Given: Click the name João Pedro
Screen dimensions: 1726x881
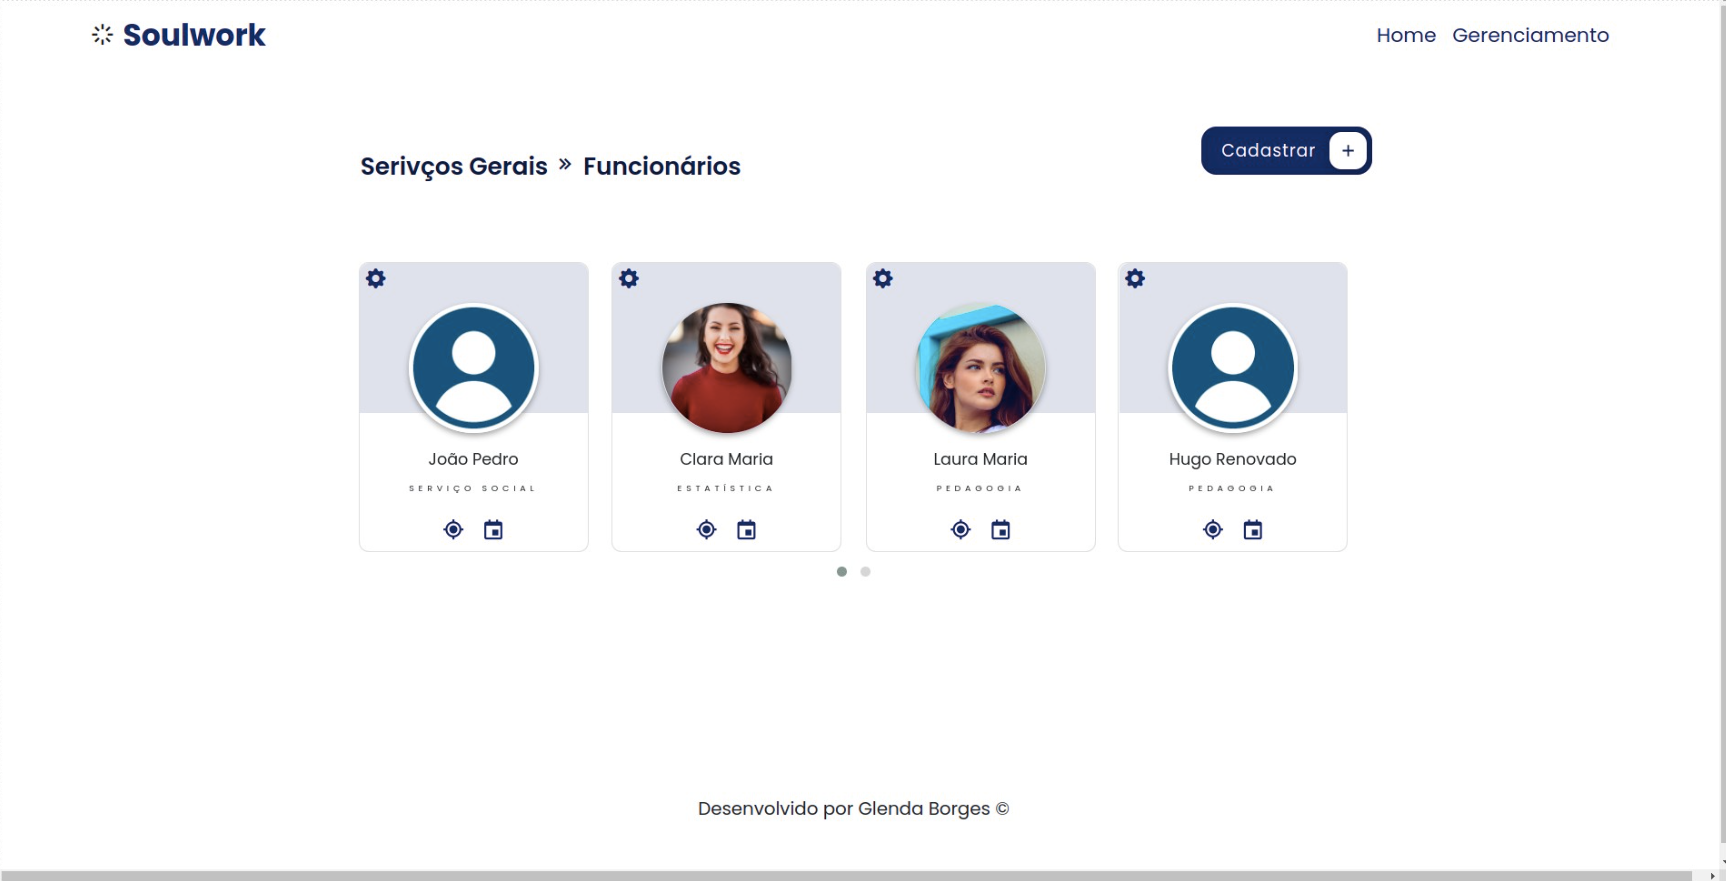Looking at the screenshot, I should [x=473, y=459].
